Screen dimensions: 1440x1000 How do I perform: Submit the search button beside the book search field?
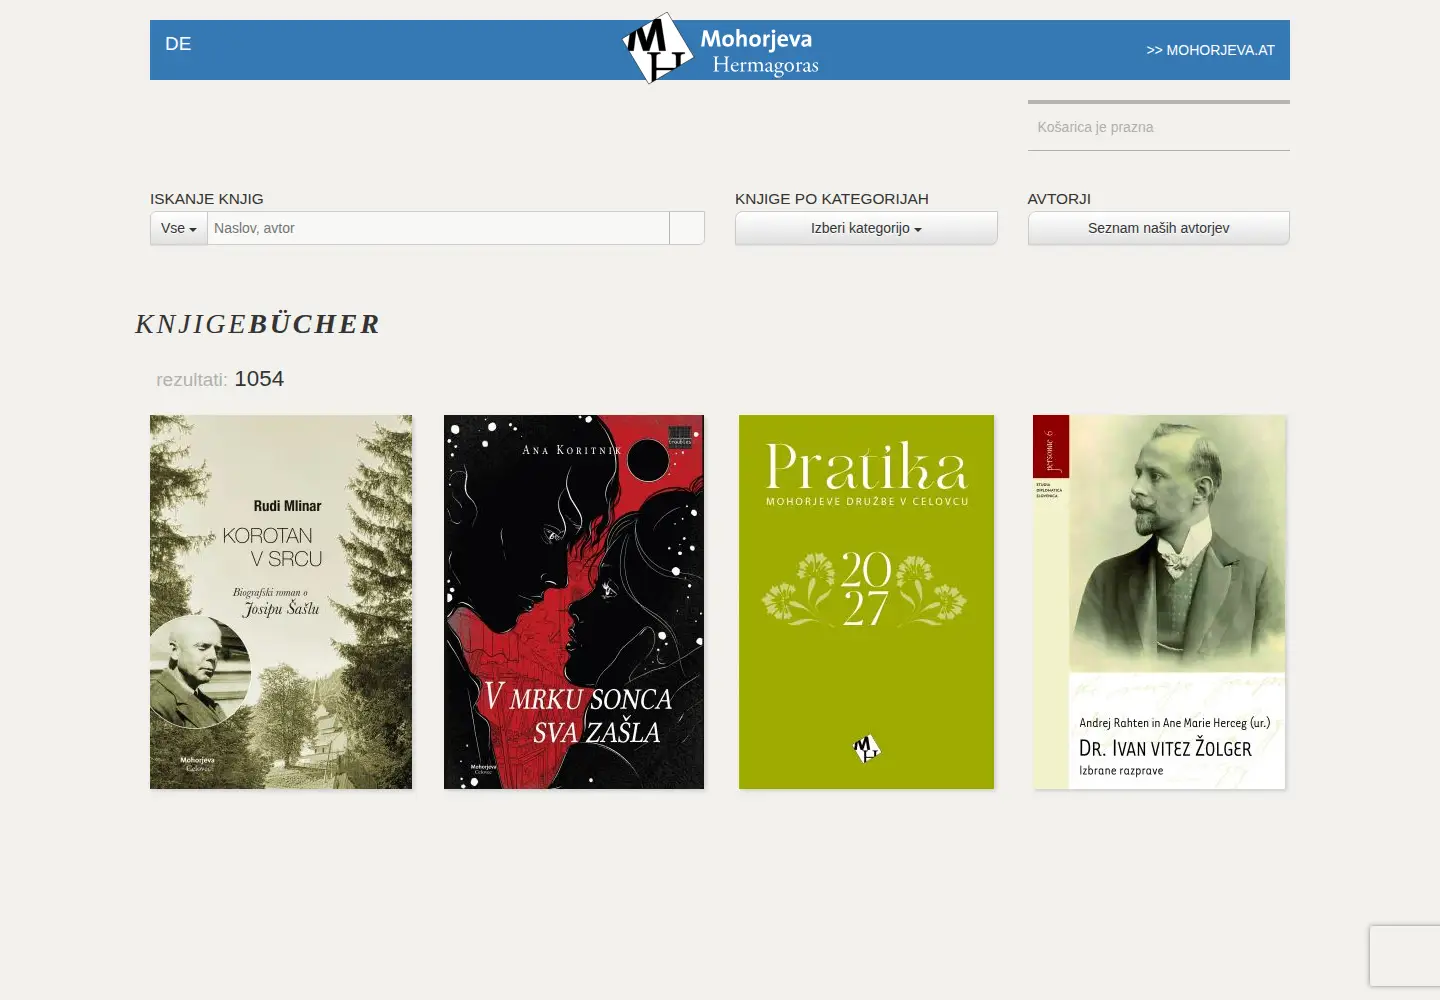(x=687, y=228)
